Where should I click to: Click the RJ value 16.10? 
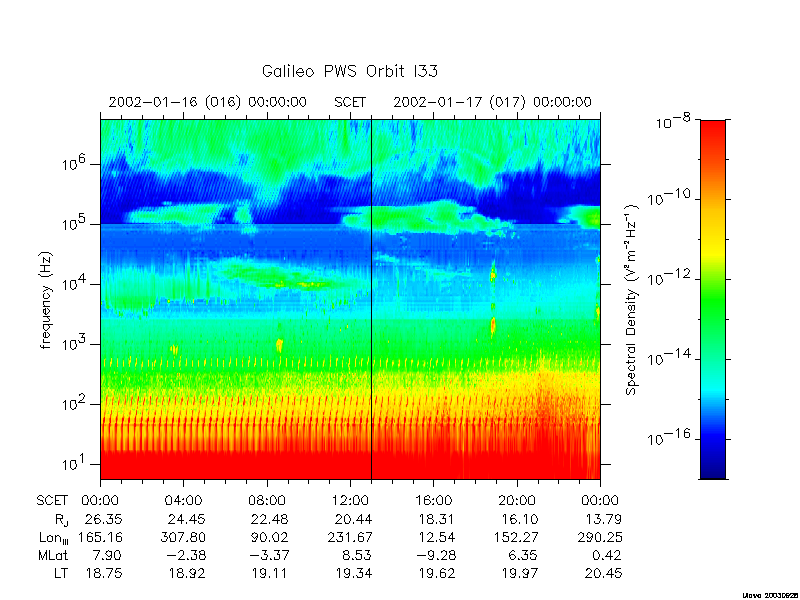(x=520, y=519)
